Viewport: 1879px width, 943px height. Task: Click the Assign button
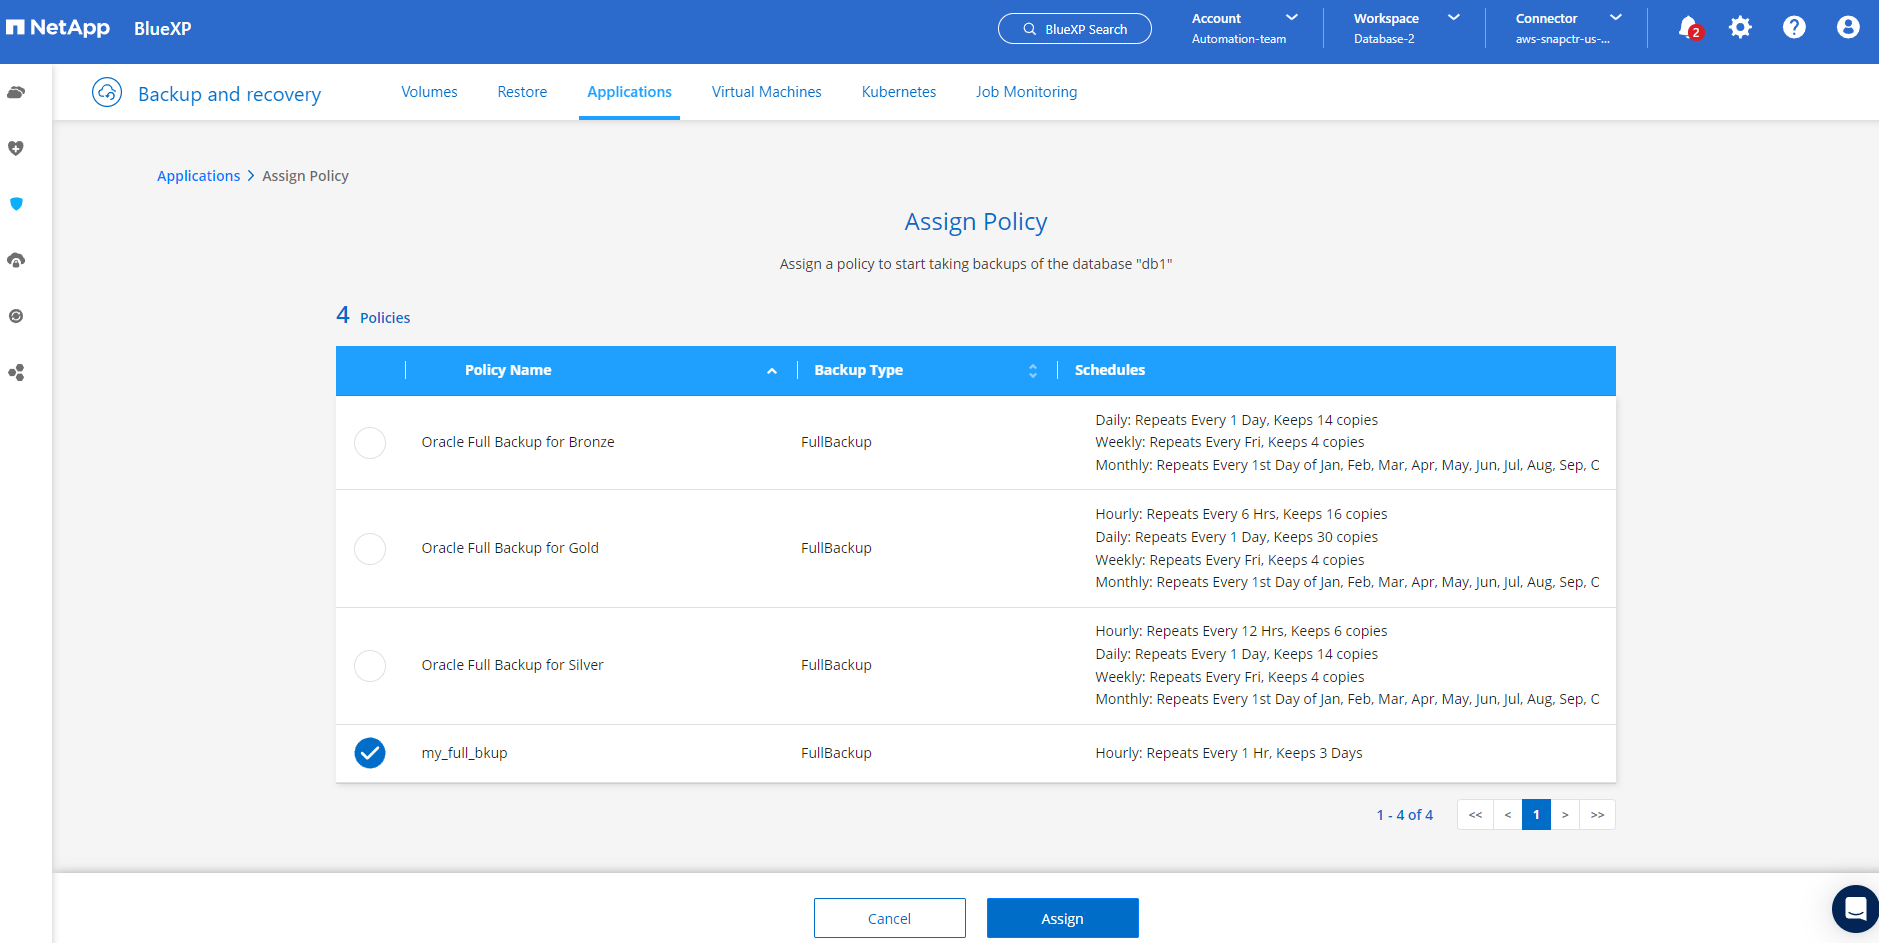tap(1062, 918)
